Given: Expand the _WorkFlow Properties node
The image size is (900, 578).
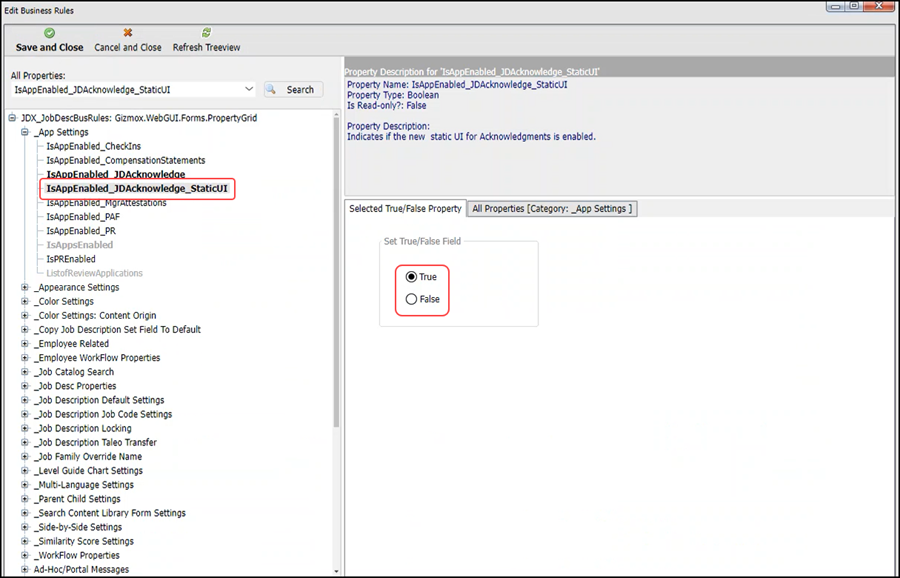Looking at the screenshot, I should click(25, 556).
